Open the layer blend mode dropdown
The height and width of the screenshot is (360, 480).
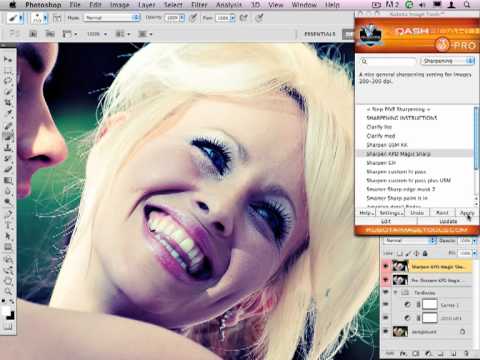[410, 240]
